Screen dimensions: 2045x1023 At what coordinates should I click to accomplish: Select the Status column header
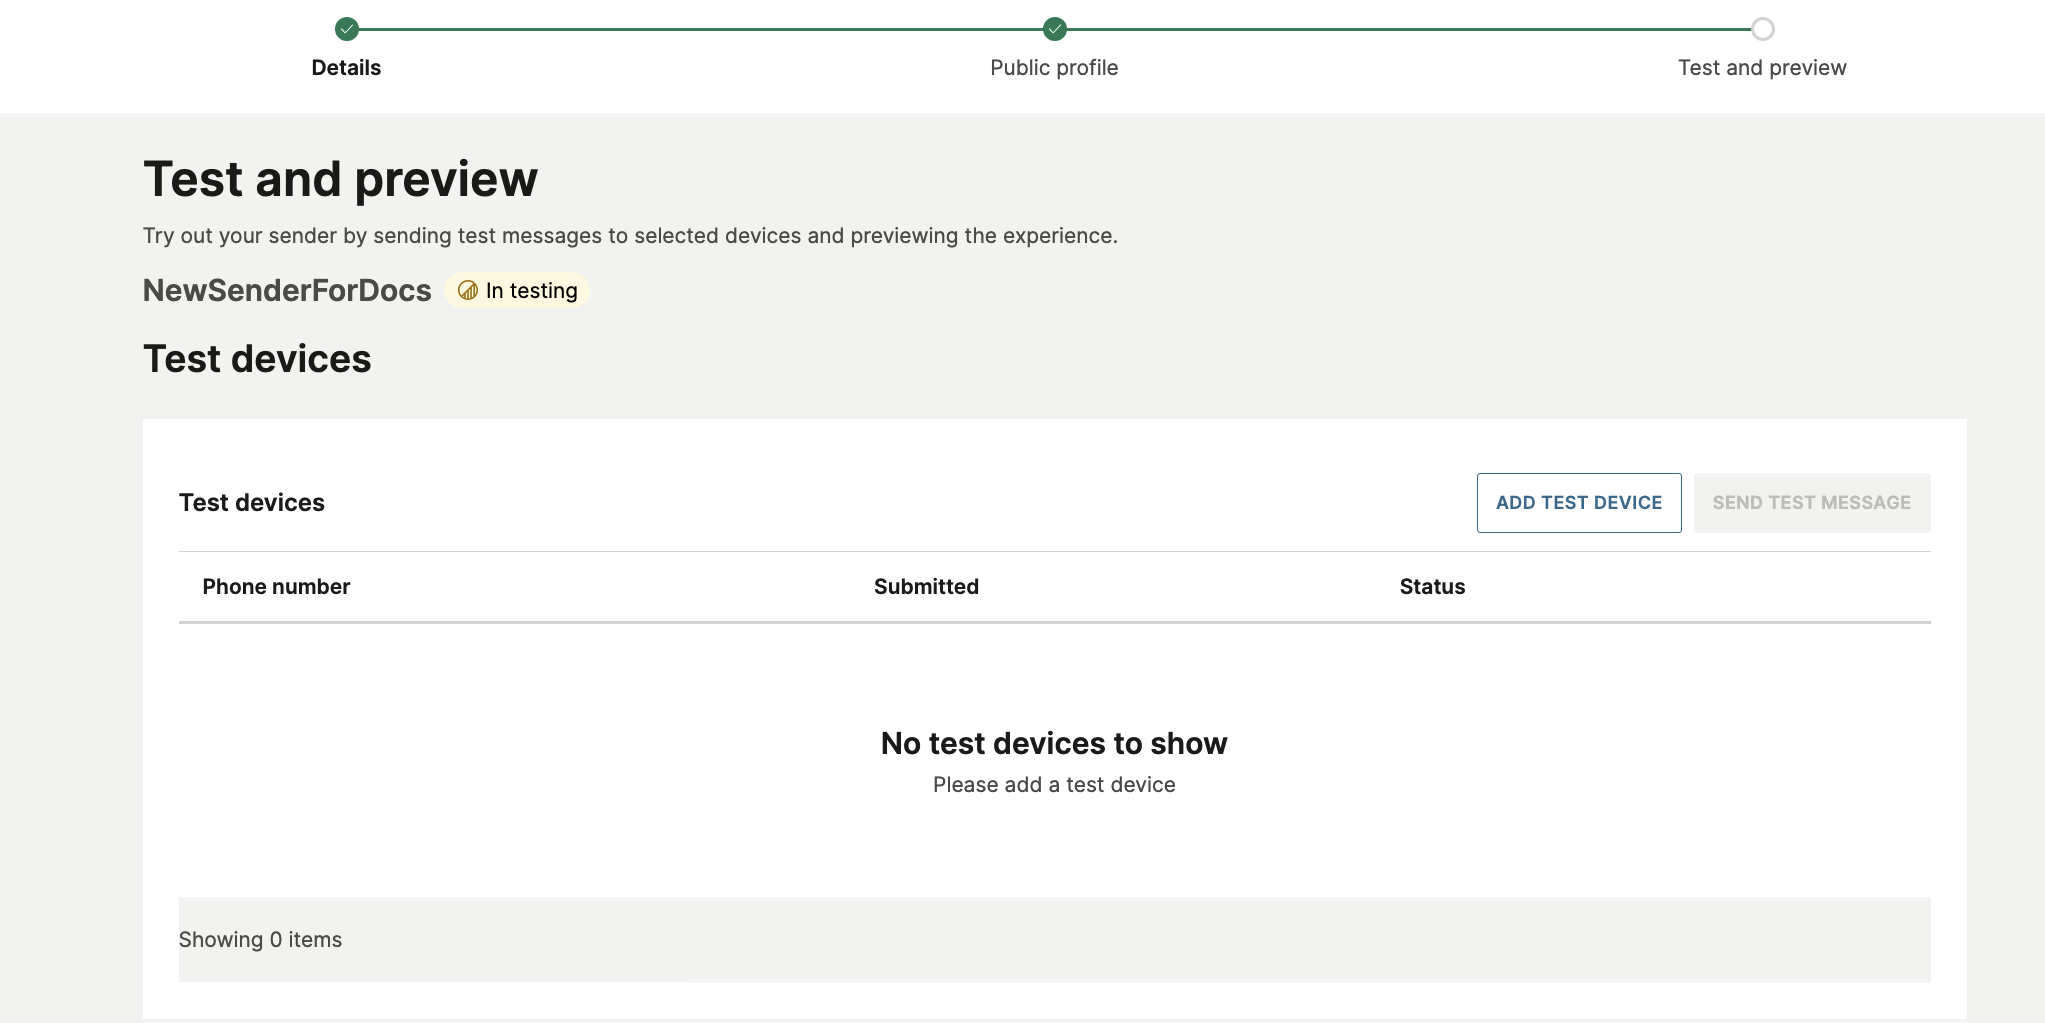coord(1432,586)
